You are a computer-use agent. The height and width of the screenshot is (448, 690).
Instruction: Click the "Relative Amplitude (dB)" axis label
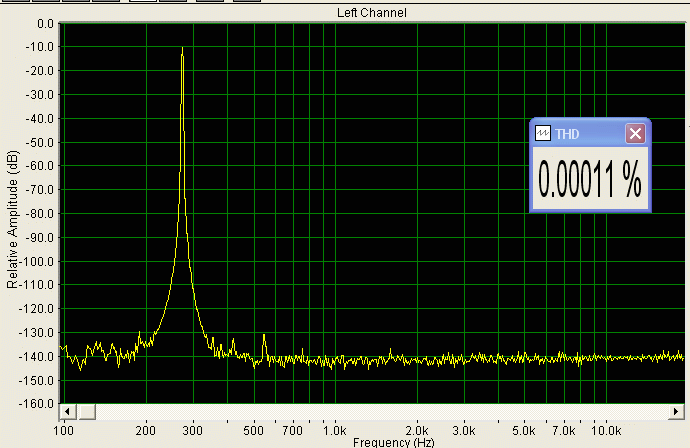coord(13,220)
